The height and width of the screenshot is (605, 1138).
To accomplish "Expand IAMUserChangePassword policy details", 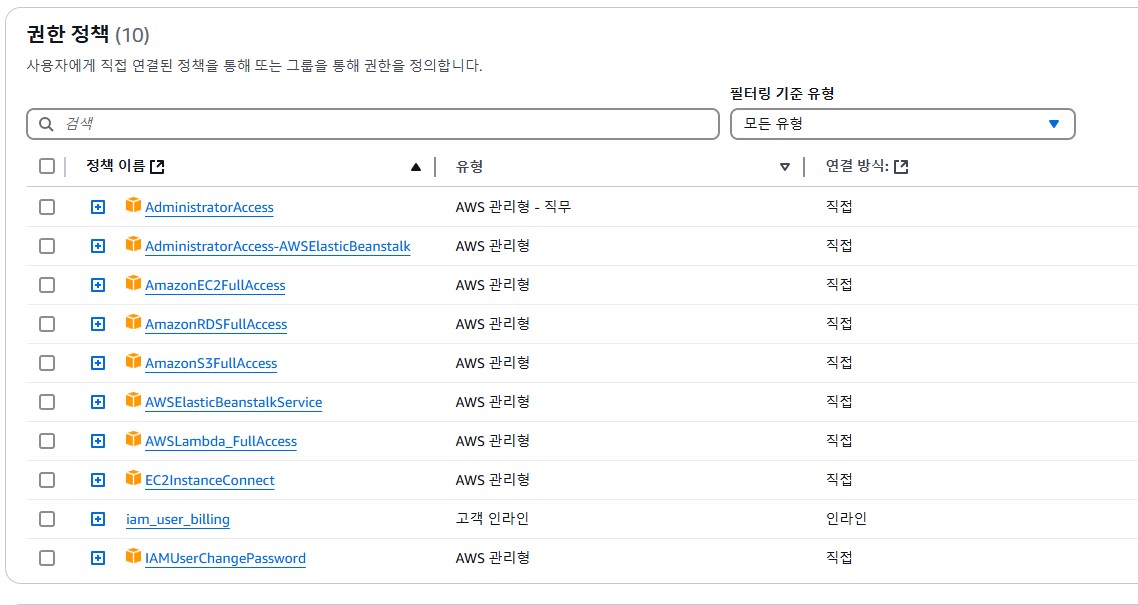I will [x=98, y=559].
